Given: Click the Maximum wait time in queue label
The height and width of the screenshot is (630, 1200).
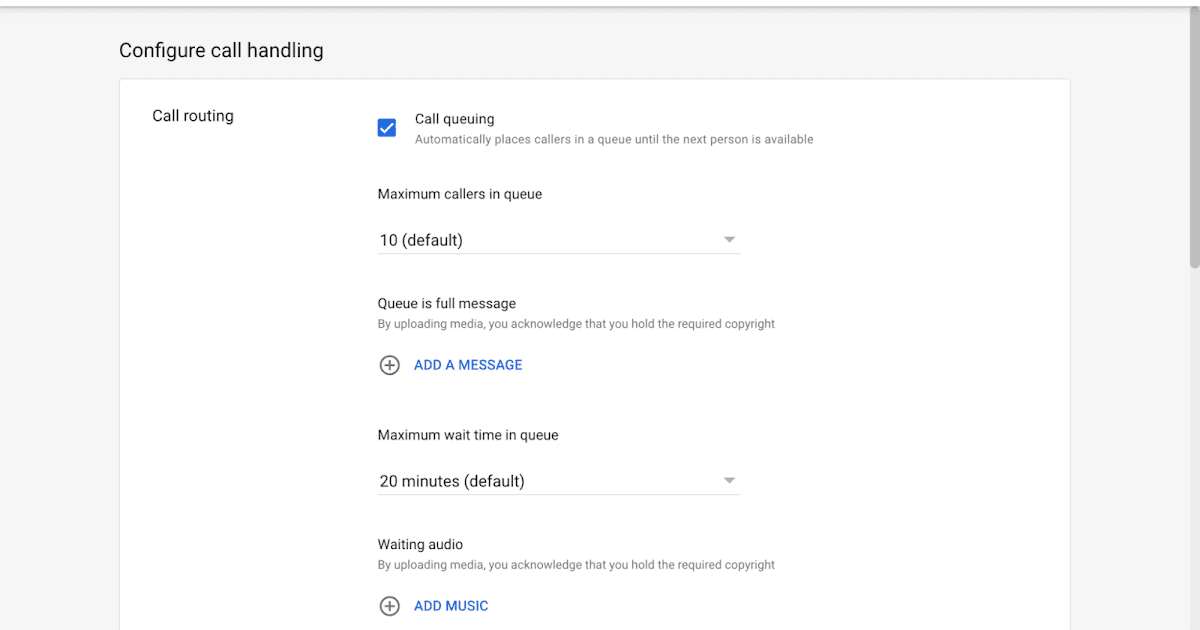Looking at the screenshot, I should [467, 435].
